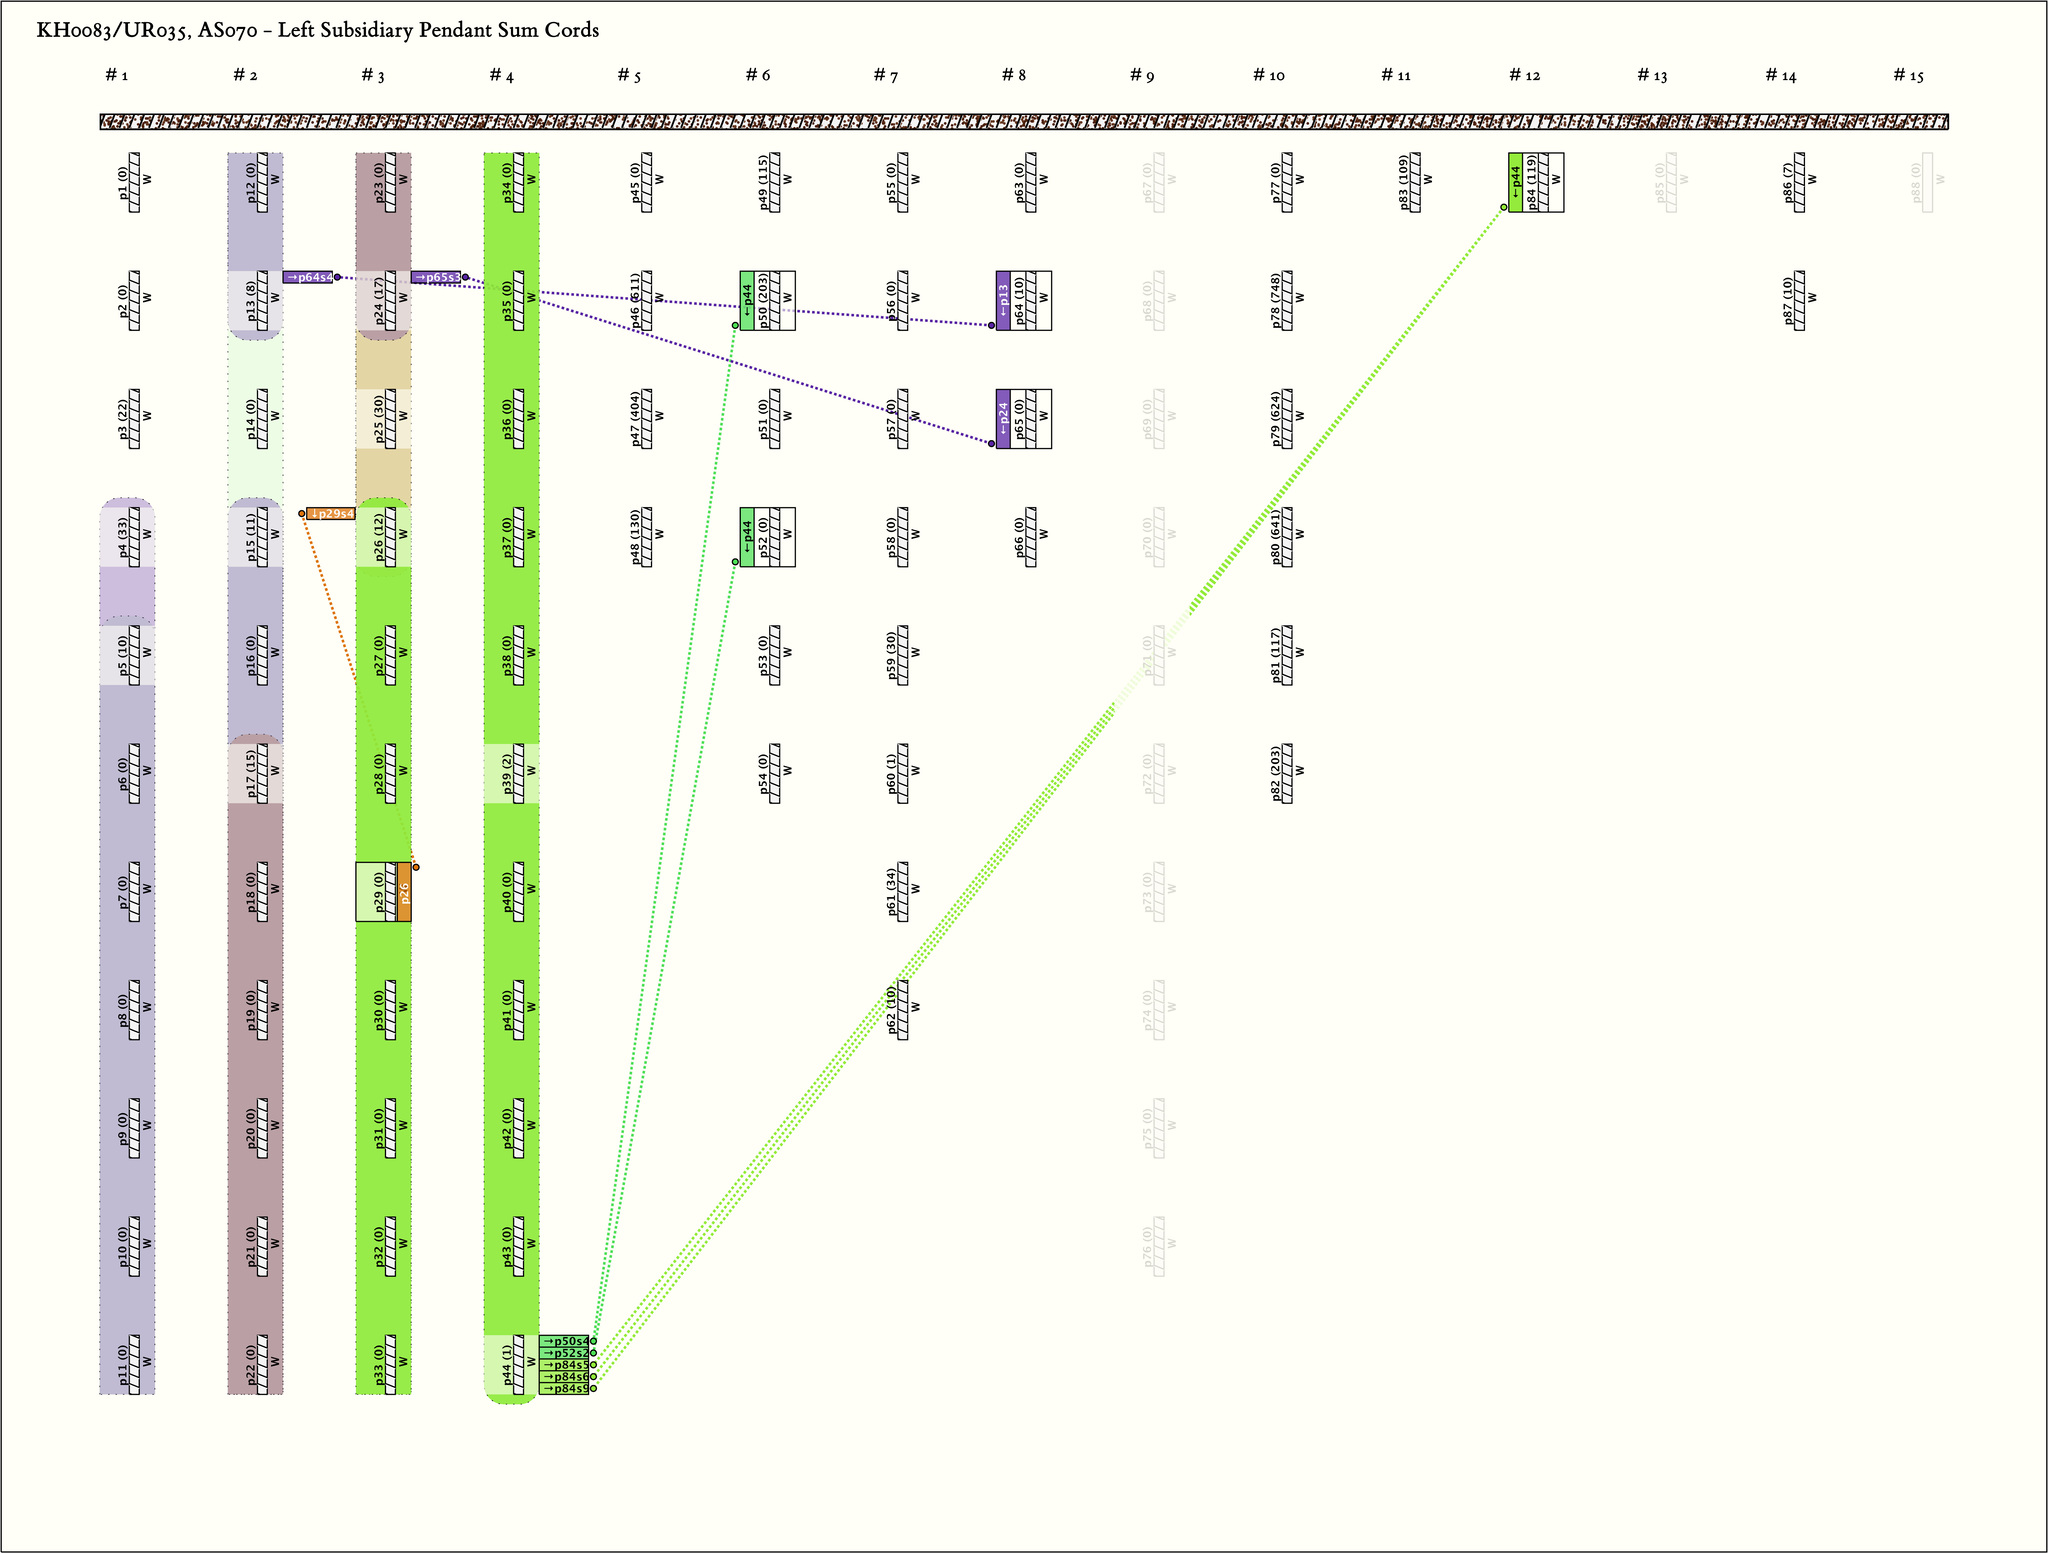Click the green ←p44 tag on p84

click(1515, 182)
